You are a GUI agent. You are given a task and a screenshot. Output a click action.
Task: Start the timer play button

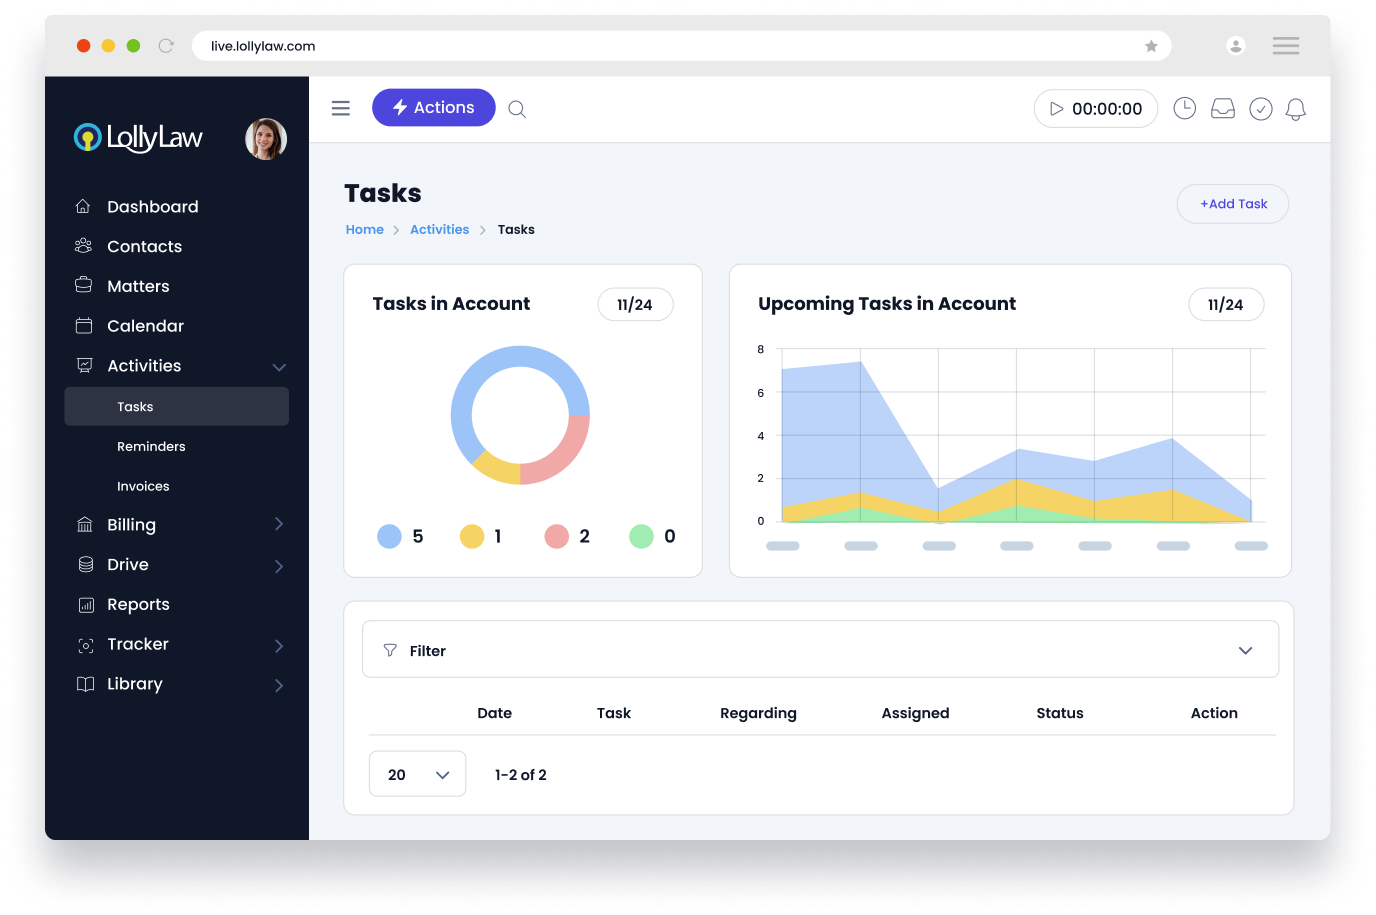point(1056,109)
